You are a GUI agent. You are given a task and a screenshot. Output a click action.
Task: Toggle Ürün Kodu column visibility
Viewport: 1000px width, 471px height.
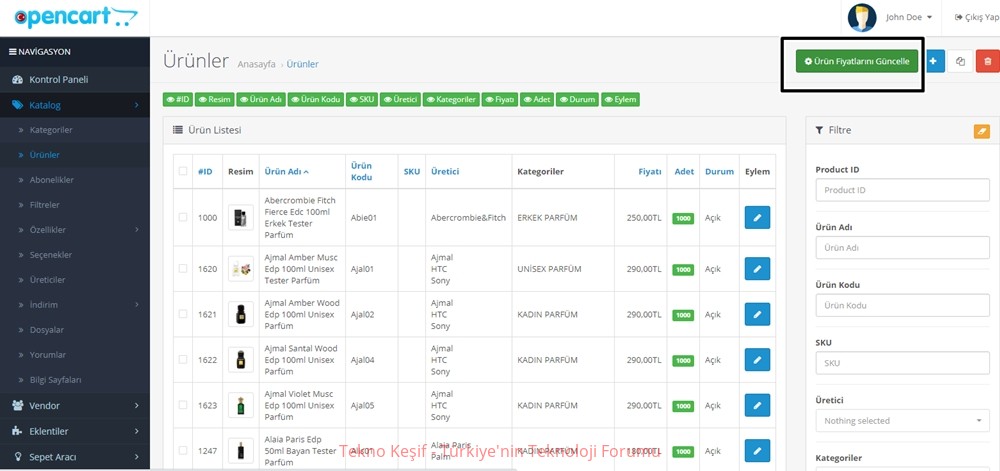pos(316,99)
